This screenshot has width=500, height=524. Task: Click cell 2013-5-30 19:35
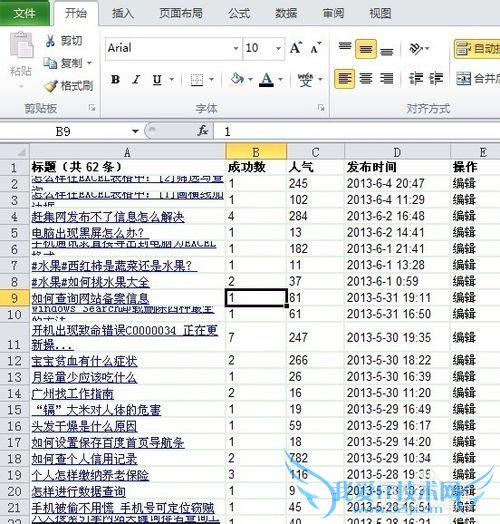click(x=397, y=337)
